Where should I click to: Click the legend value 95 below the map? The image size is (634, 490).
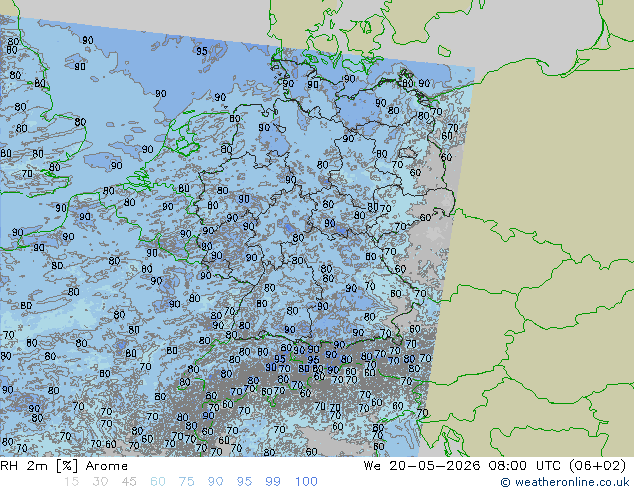pyautogui.click(x=244, y=482)
